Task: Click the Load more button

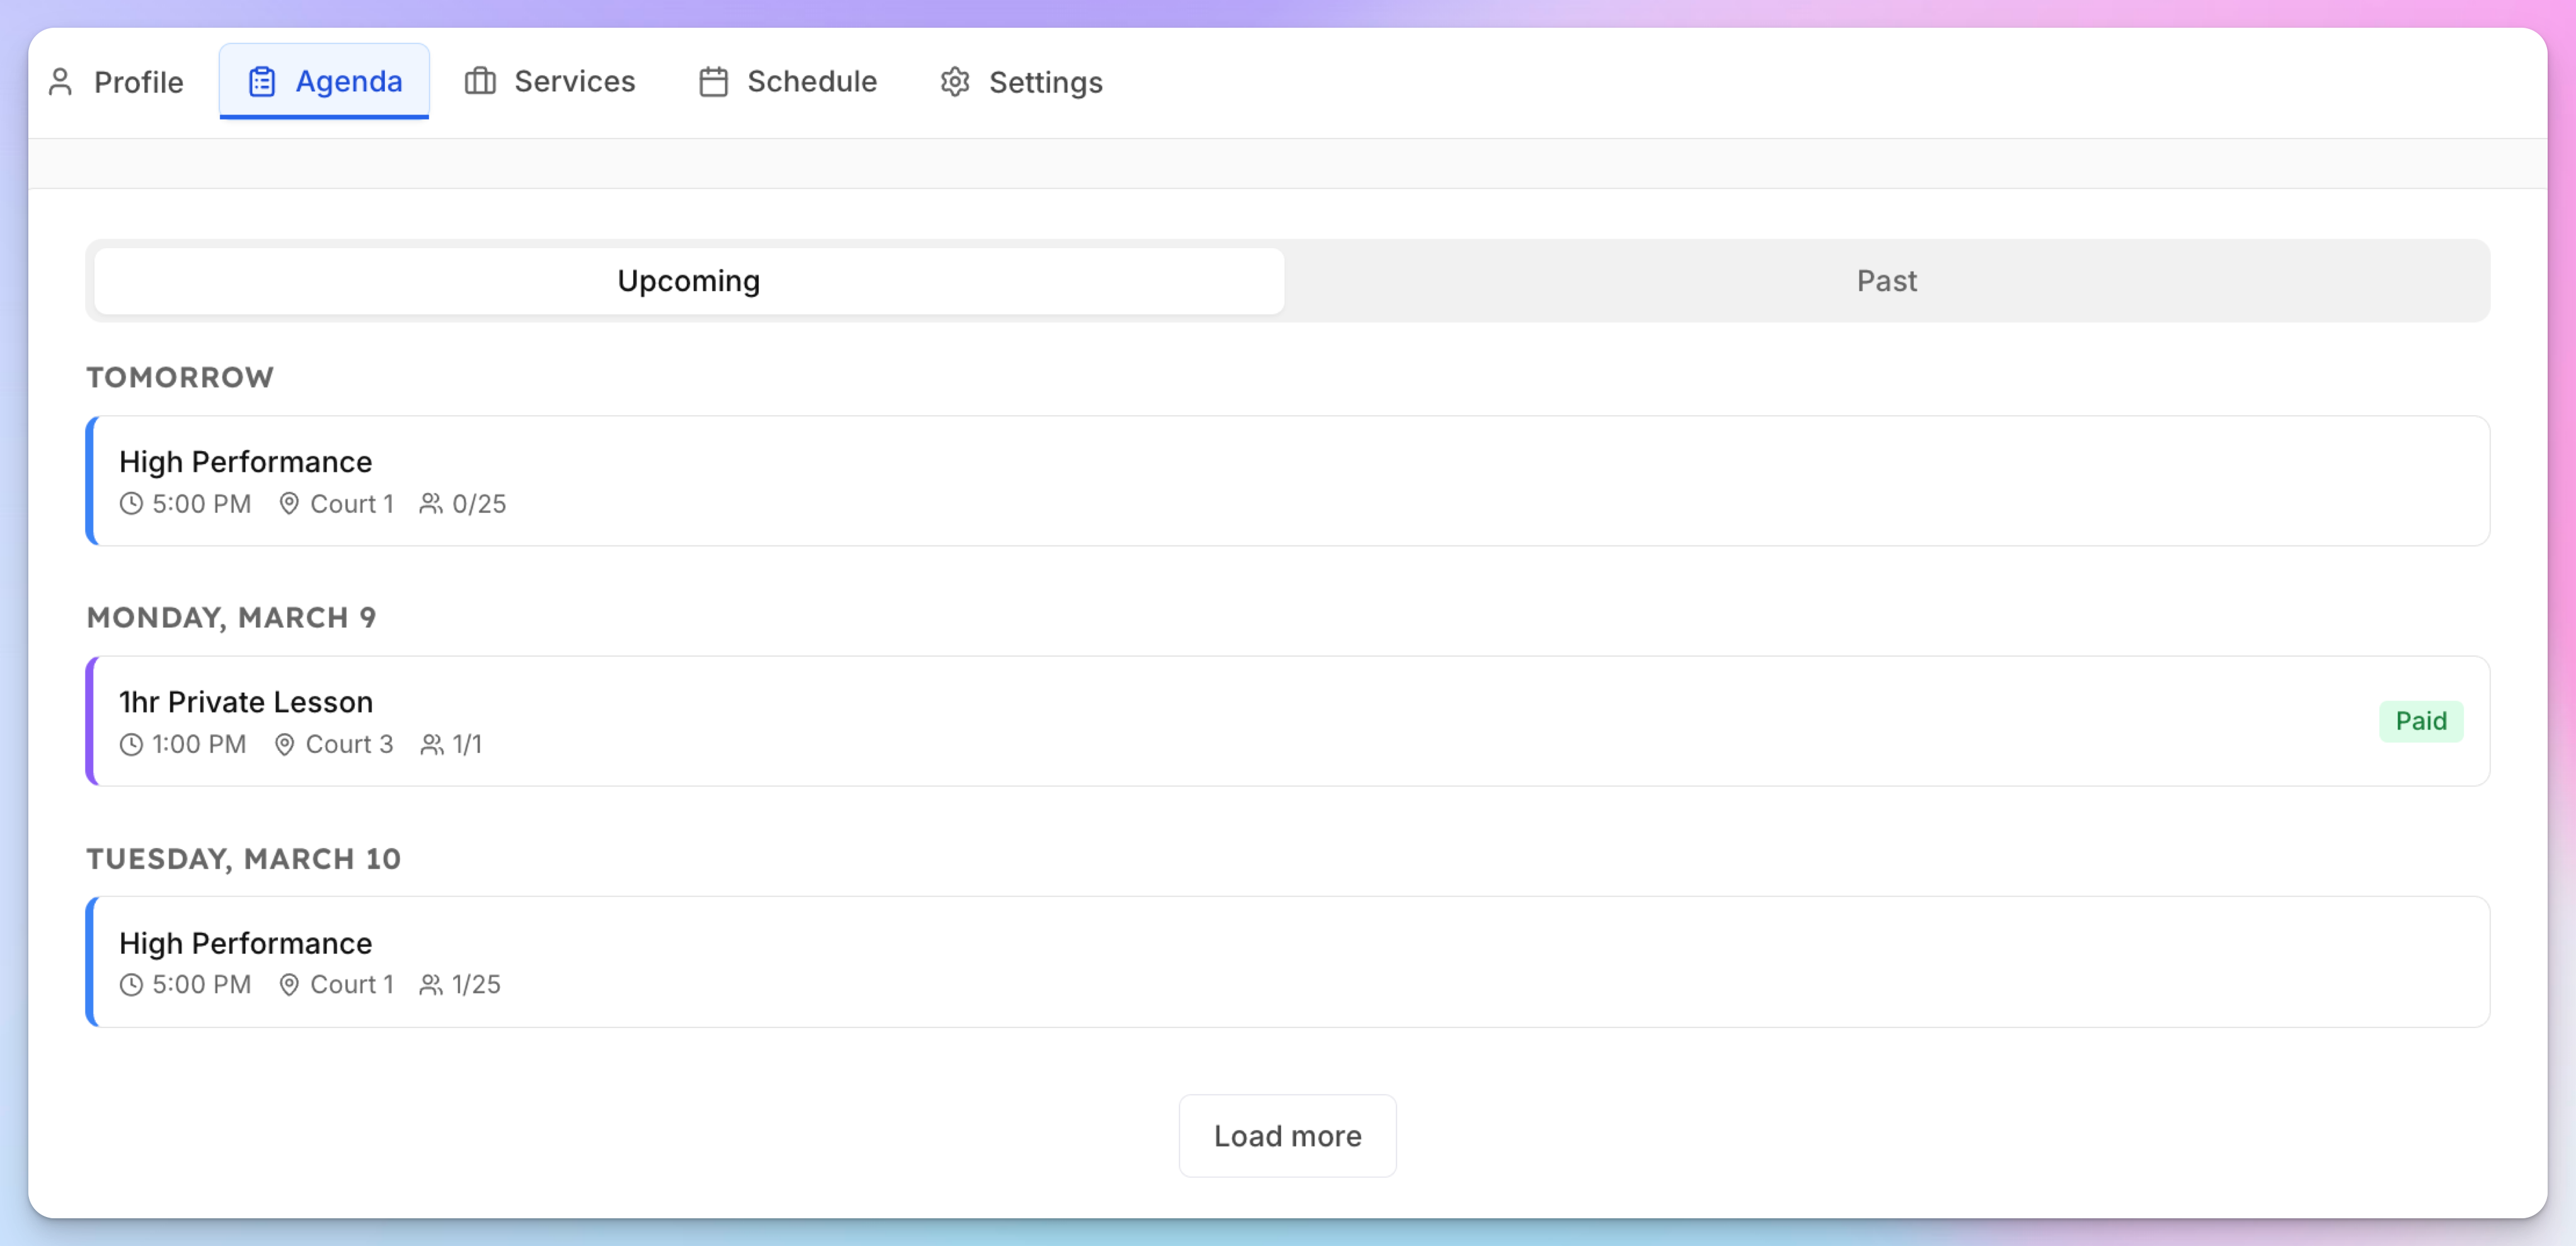Action: (x=1287, y=1136)
